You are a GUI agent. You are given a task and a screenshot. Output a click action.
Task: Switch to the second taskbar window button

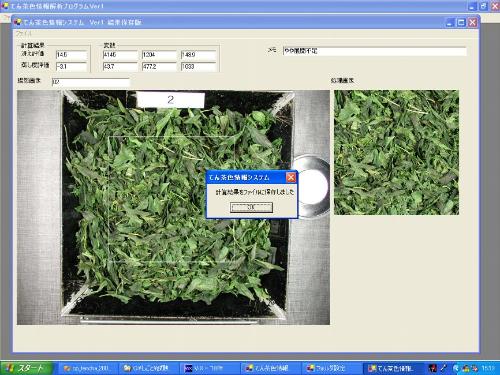pyautogui.click(x=148, y=368)
